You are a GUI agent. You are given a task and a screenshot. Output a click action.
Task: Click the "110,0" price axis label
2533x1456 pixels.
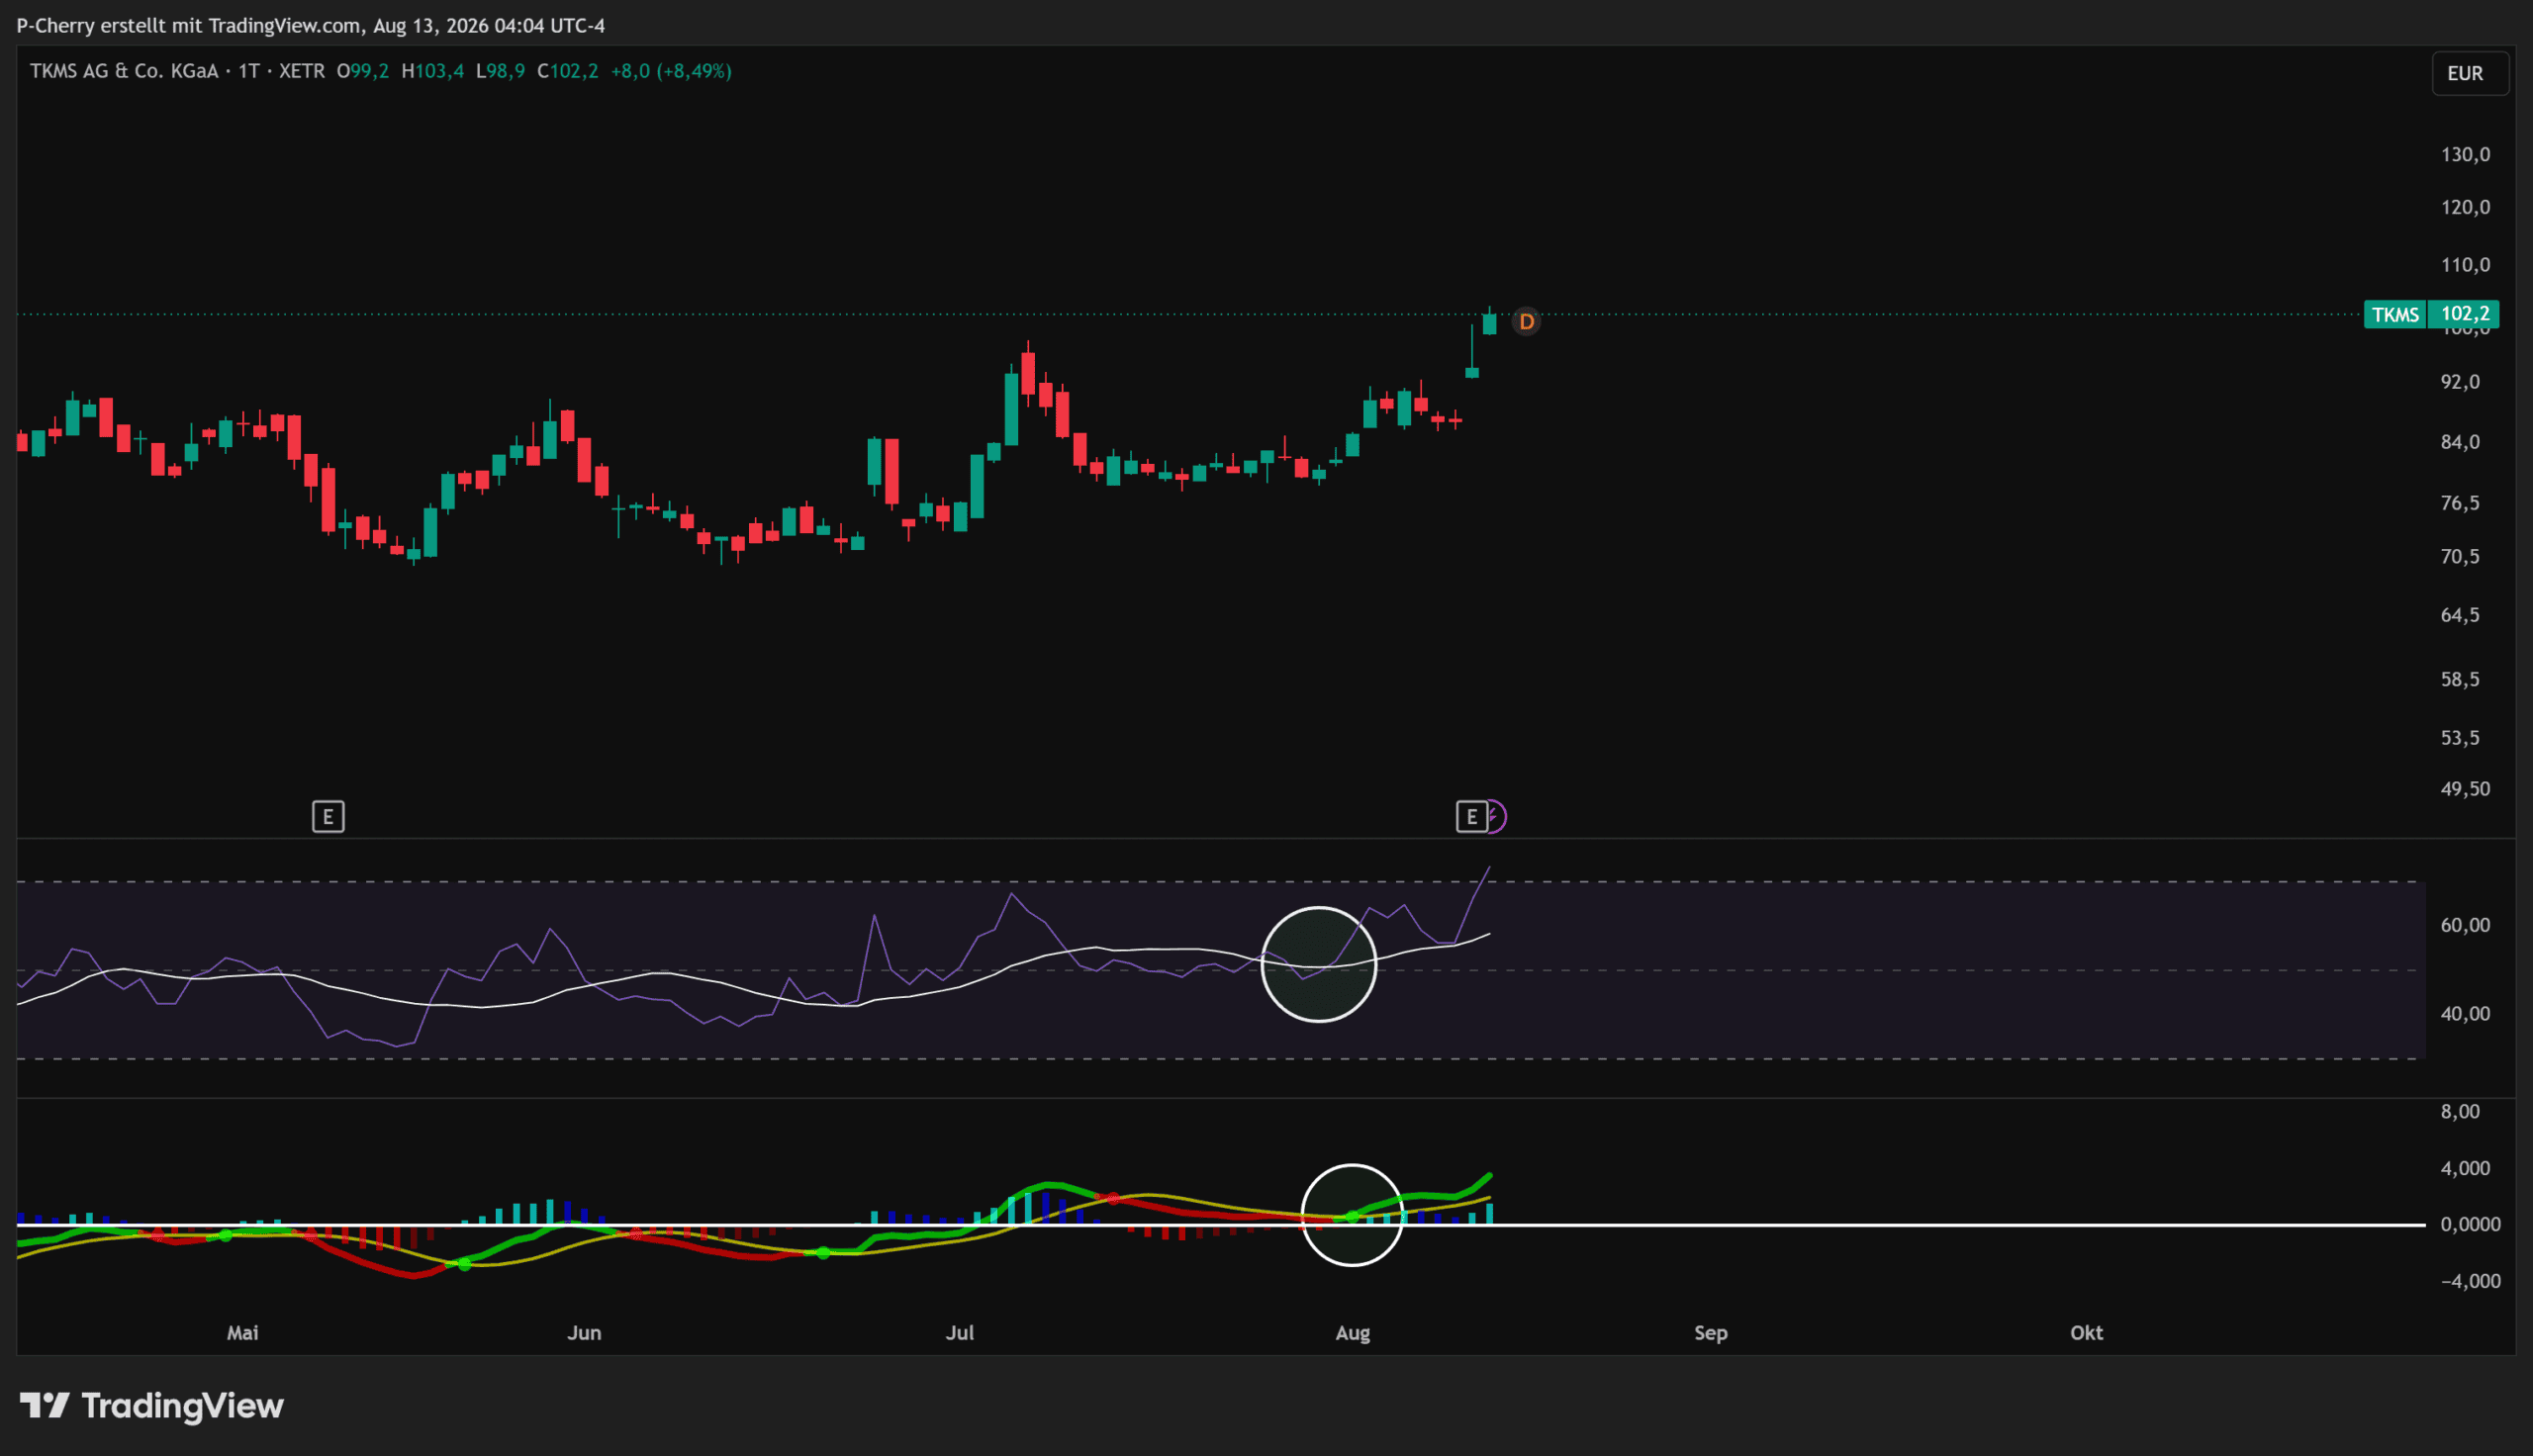(2466, 266)
